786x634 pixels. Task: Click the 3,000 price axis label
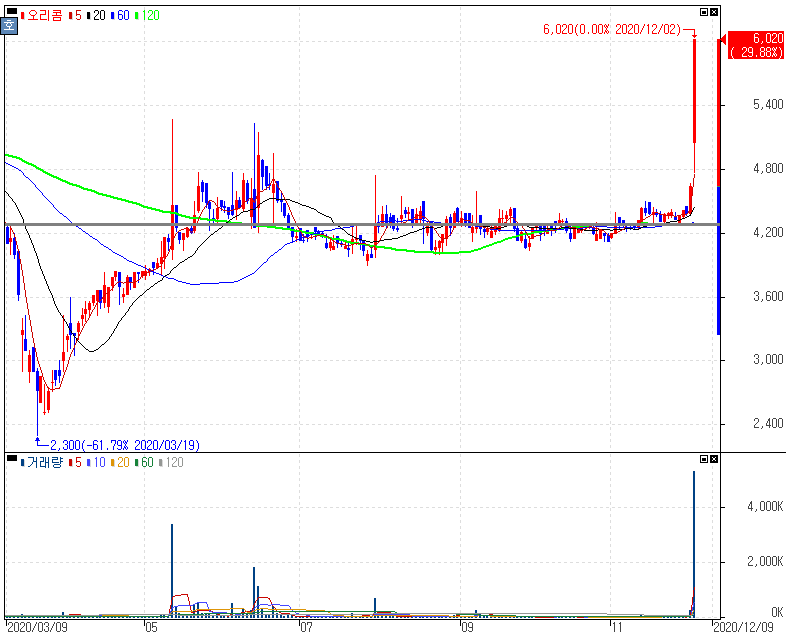tap(768, 360)
